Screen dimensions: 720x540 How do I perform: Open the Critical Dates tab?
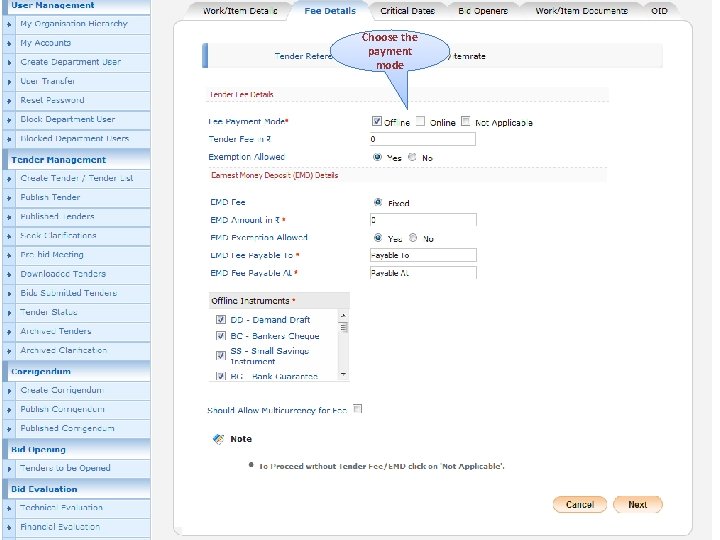(x=407, y=11)
